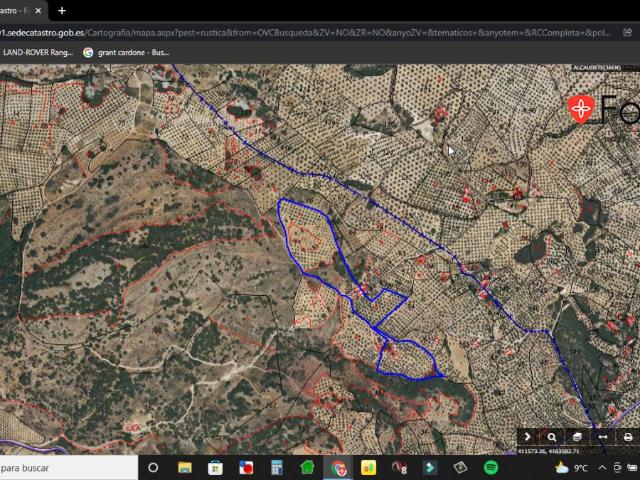Open the diamond-shaped app on the taskbar

[x=460, y=467]
